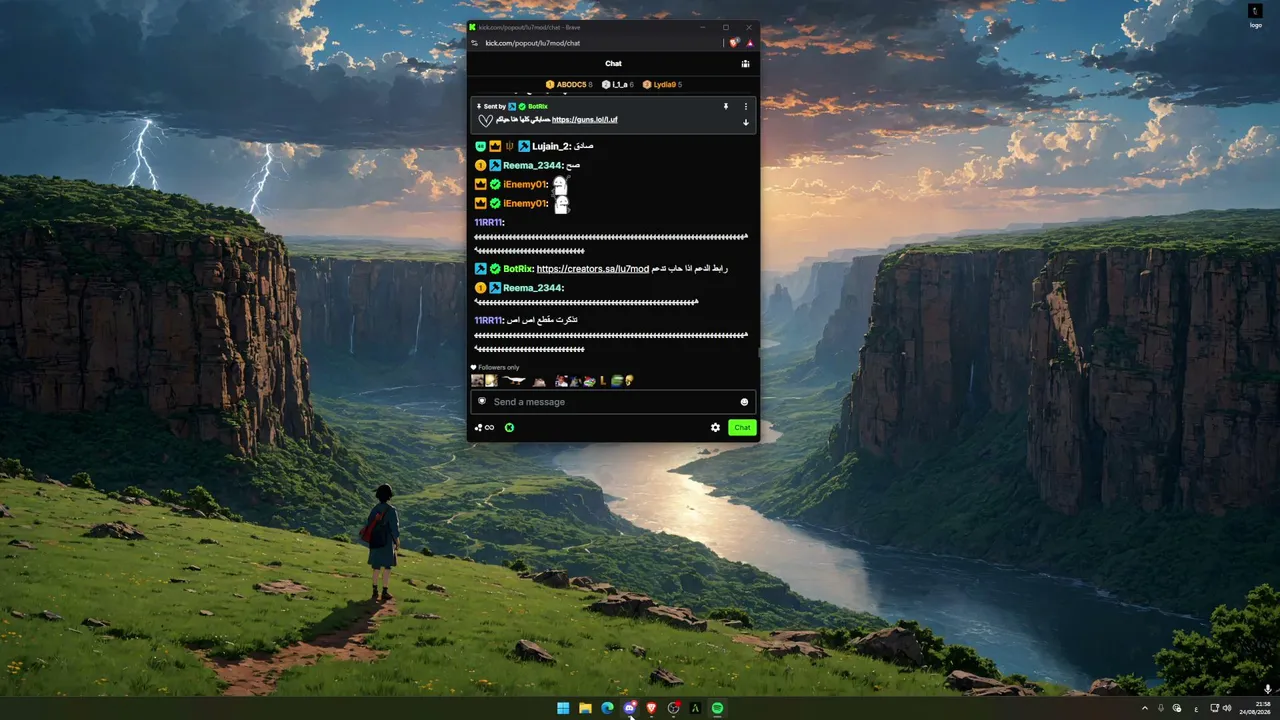
Task: Click the chat identity badge in message box
Action: pyautogui.click(x=482, y=401)
